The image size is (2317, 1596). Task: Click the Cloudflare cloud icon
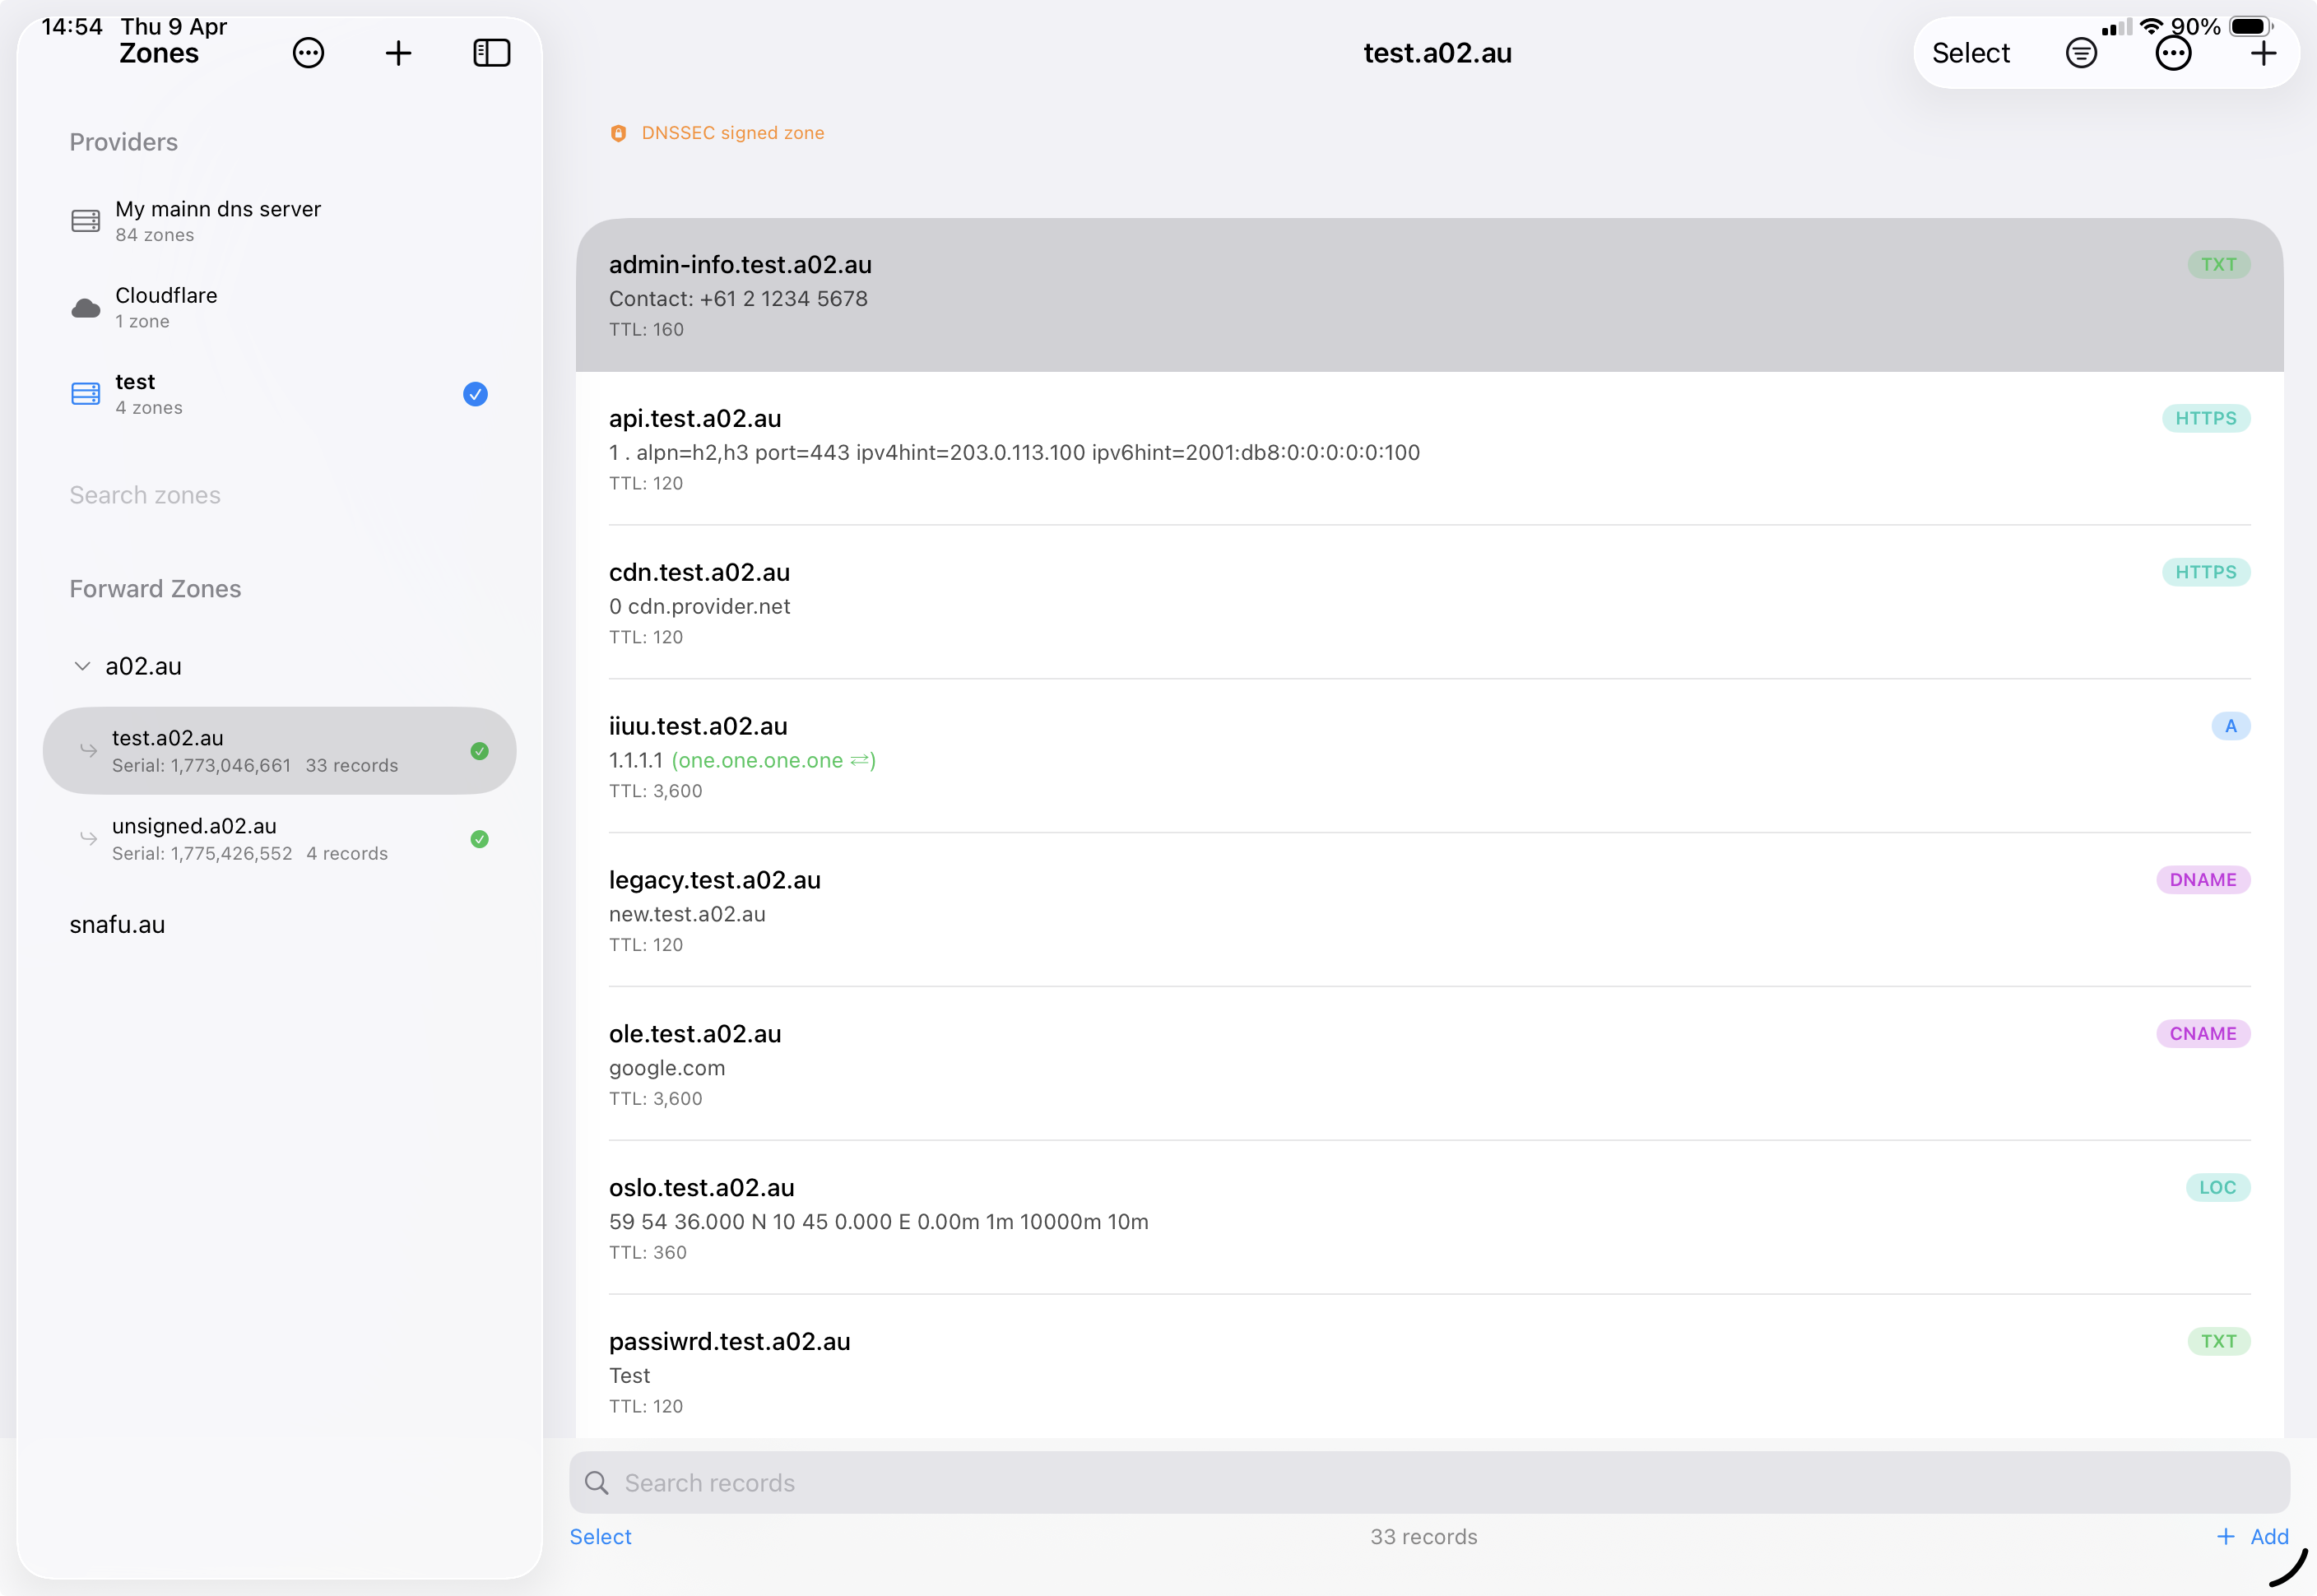86,307
